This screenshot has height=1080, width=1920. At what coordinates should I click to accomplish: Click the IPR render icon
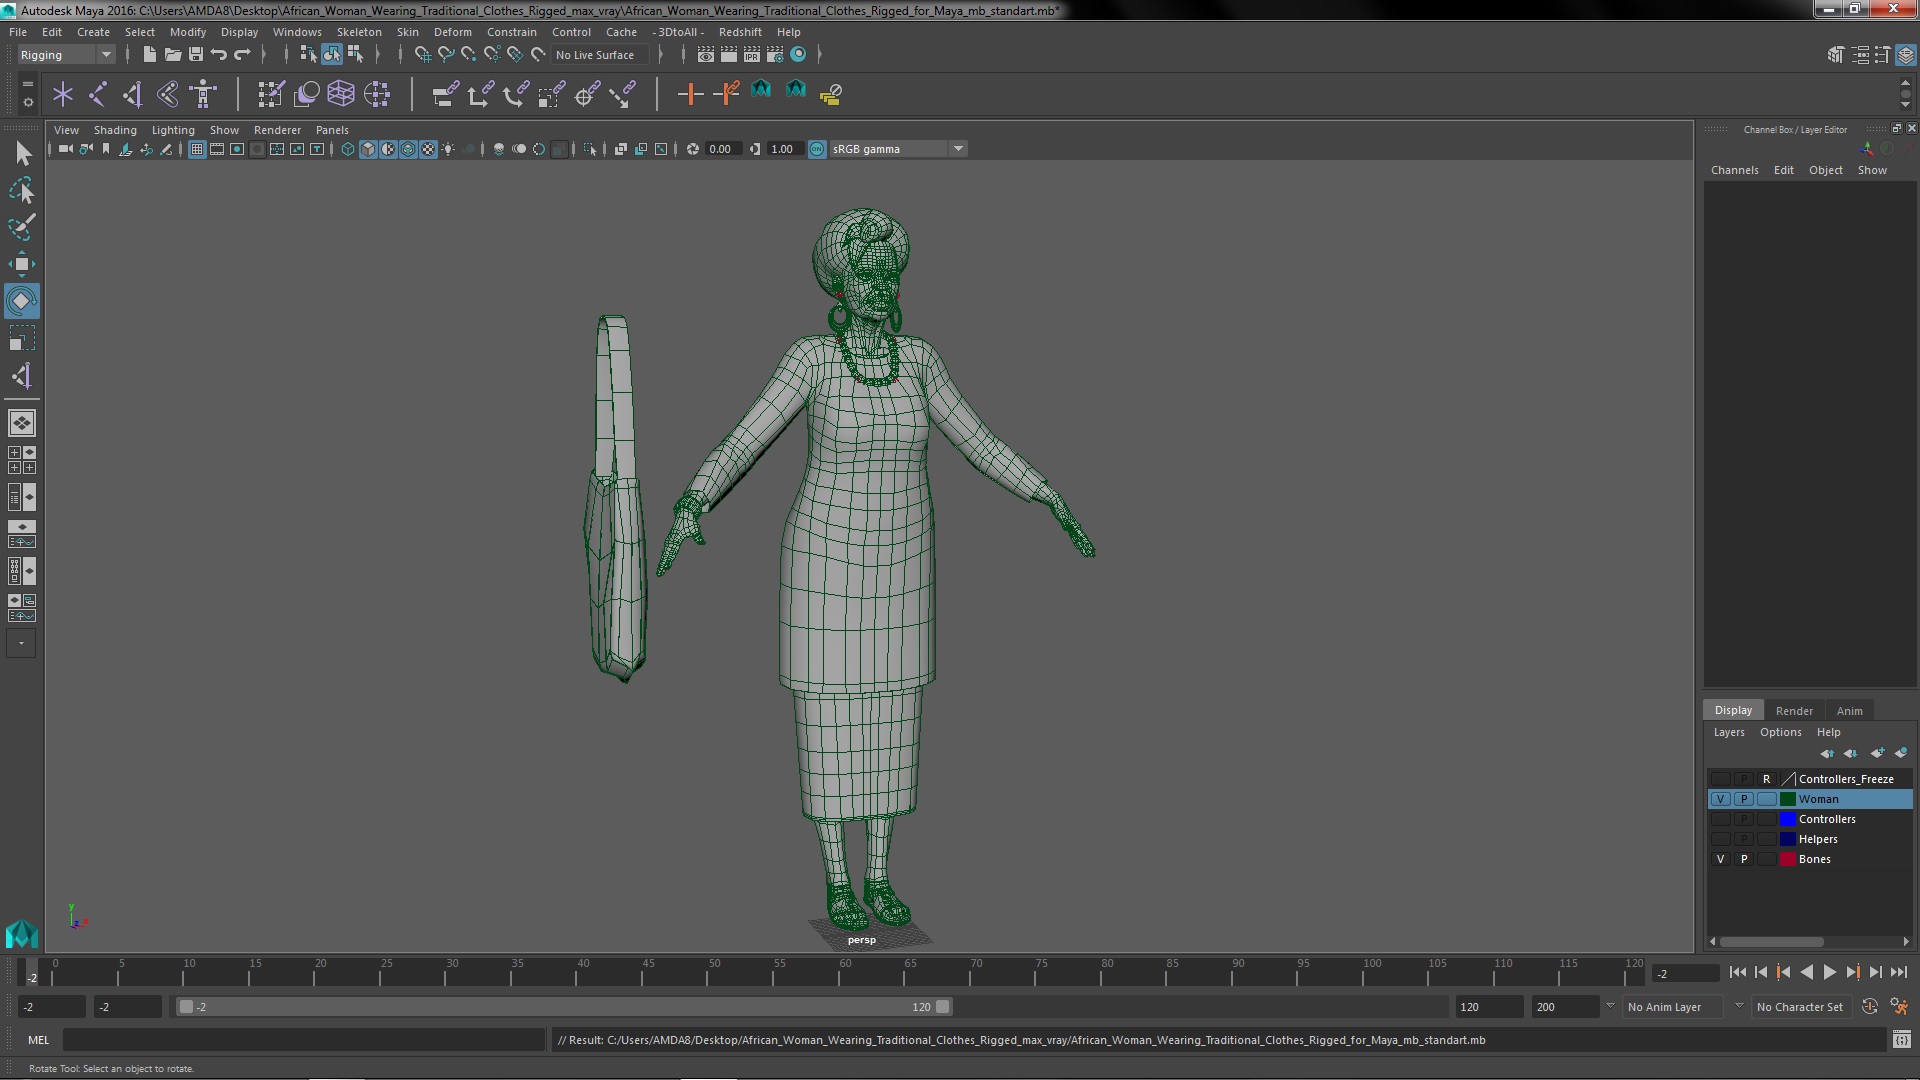[752, 54]
